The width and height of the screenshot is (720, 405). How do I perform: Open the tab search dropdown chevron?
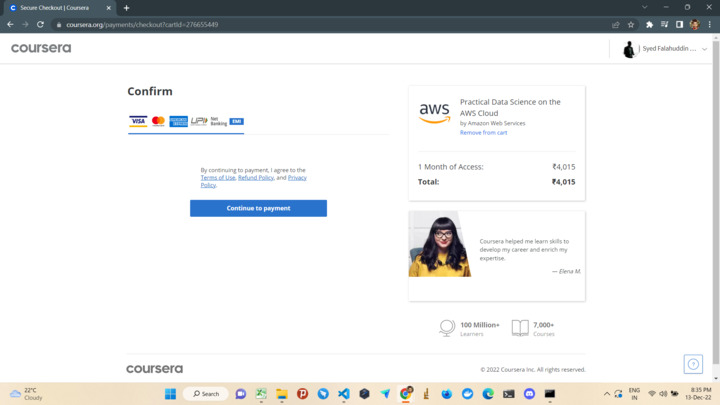point(645,7)
